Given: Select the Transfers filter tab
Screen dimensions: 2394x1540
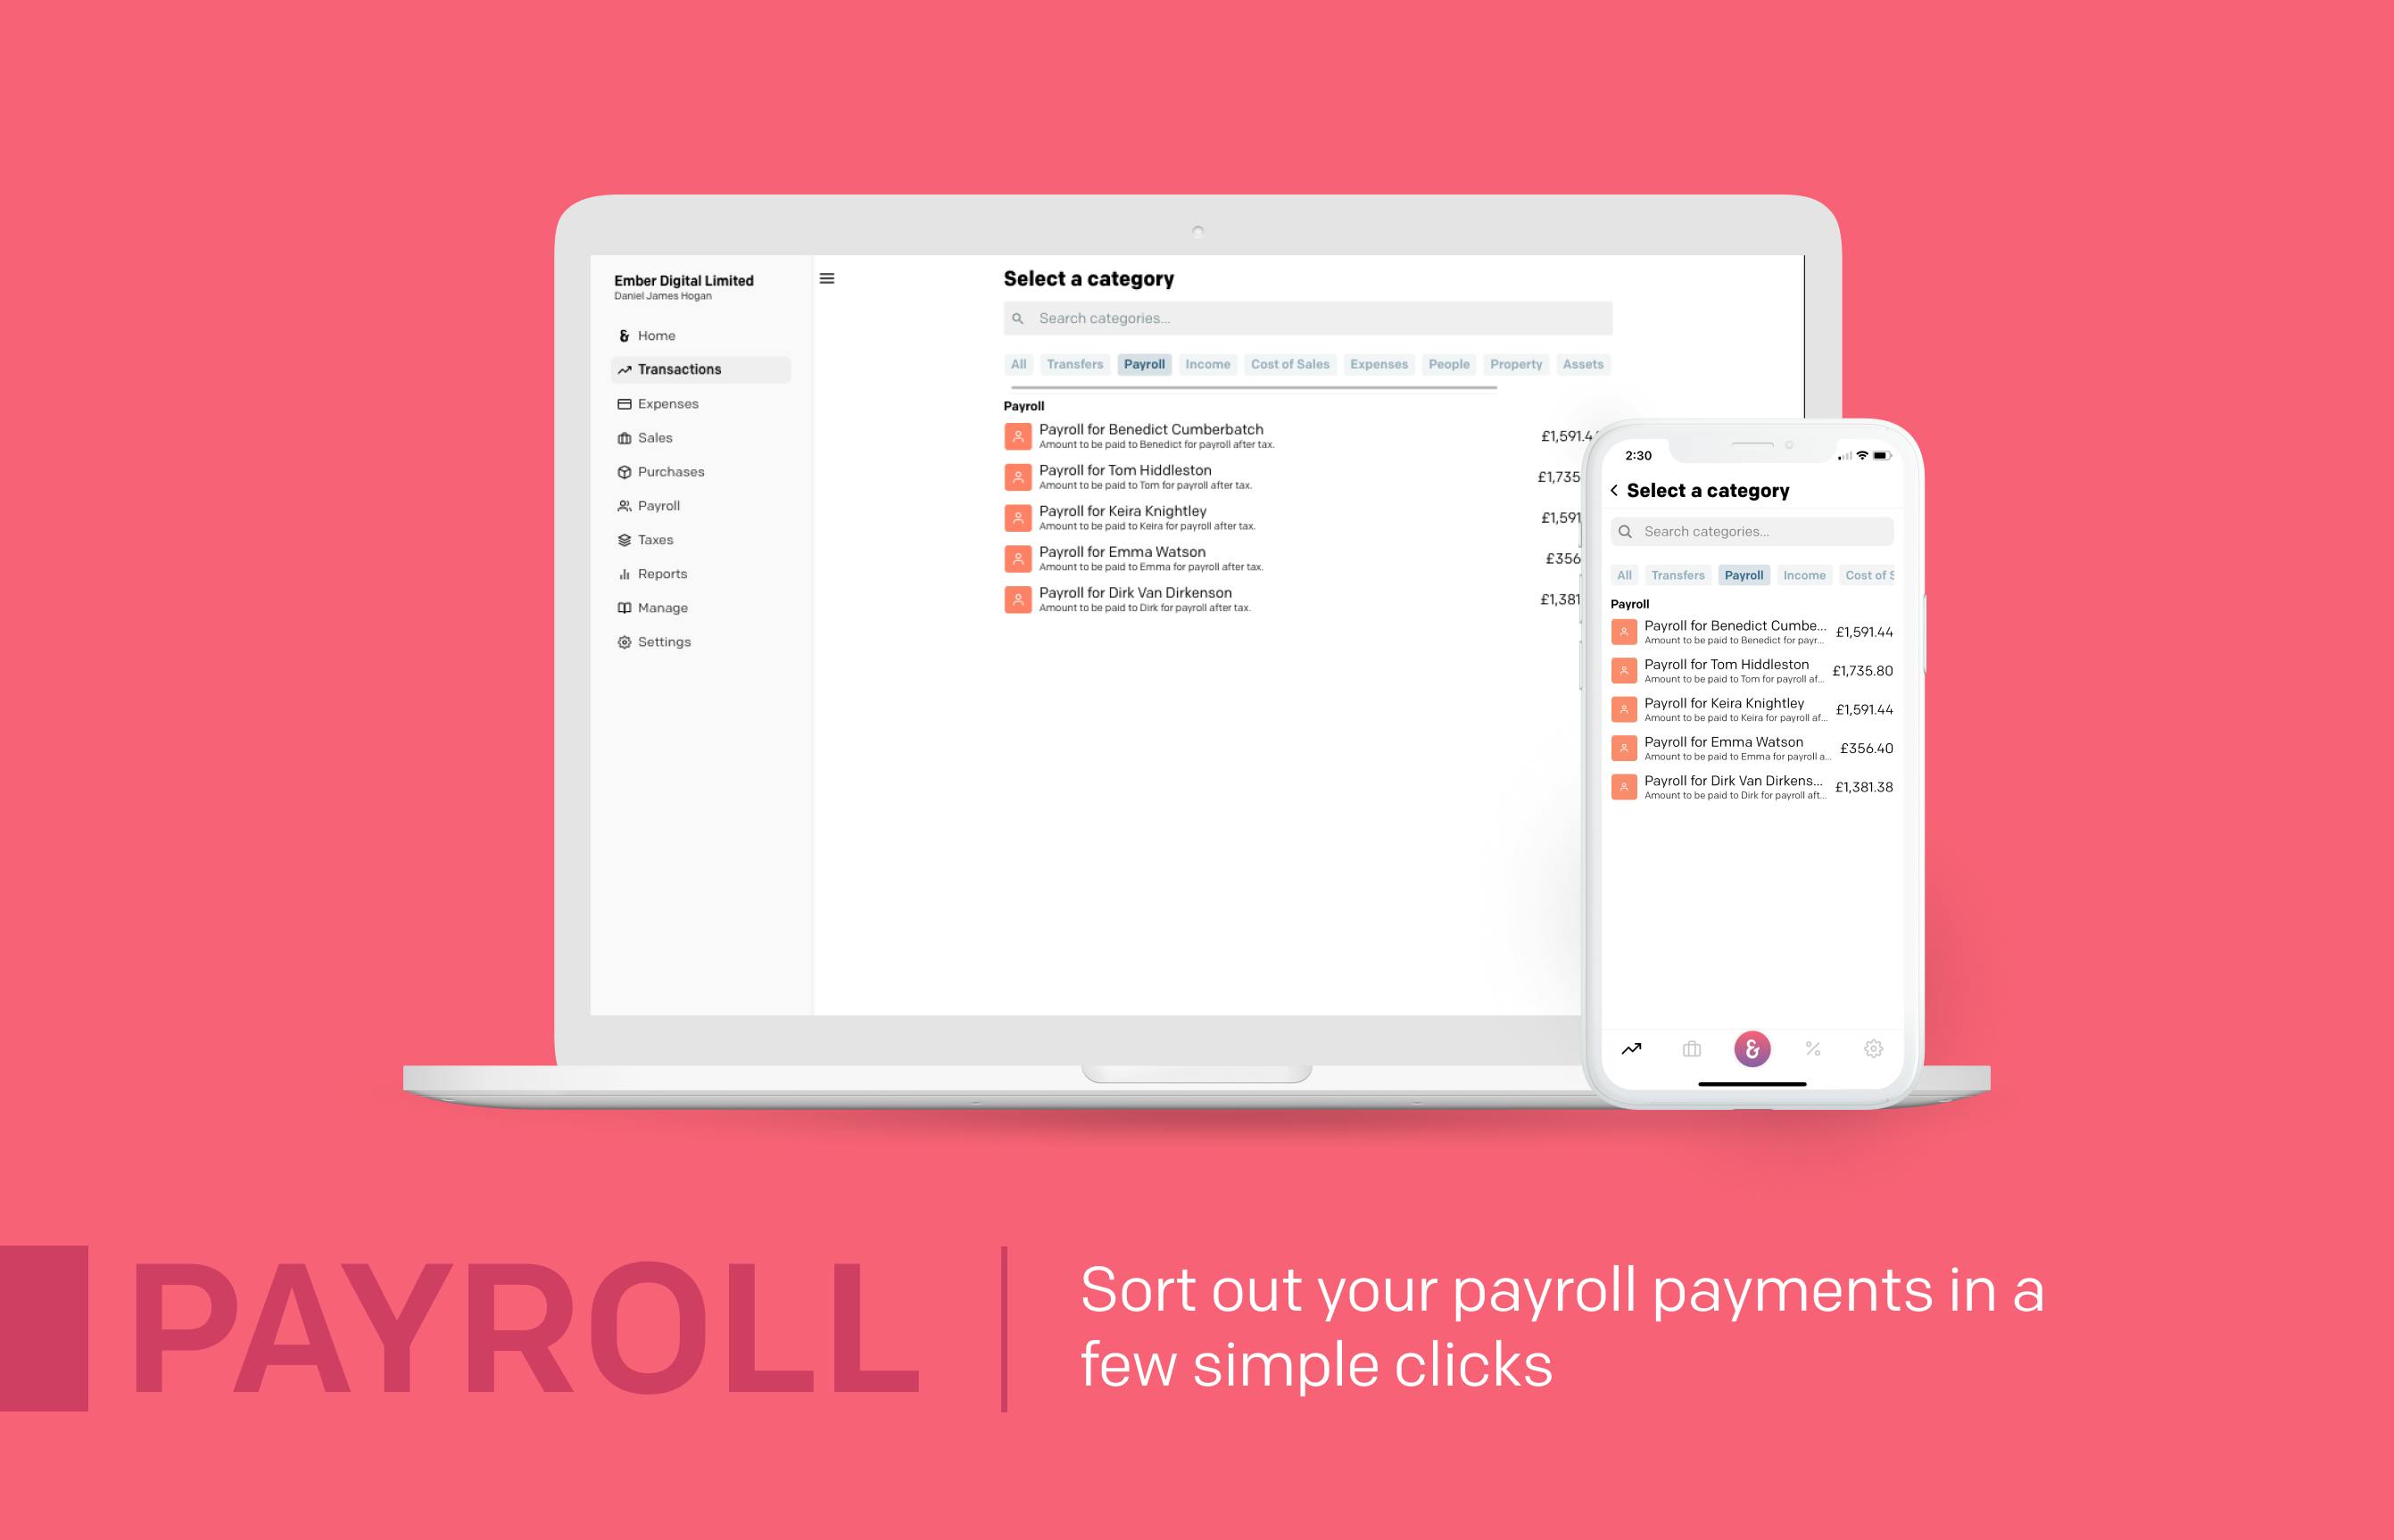Looking at the screenshot, I should [1072, 363].
